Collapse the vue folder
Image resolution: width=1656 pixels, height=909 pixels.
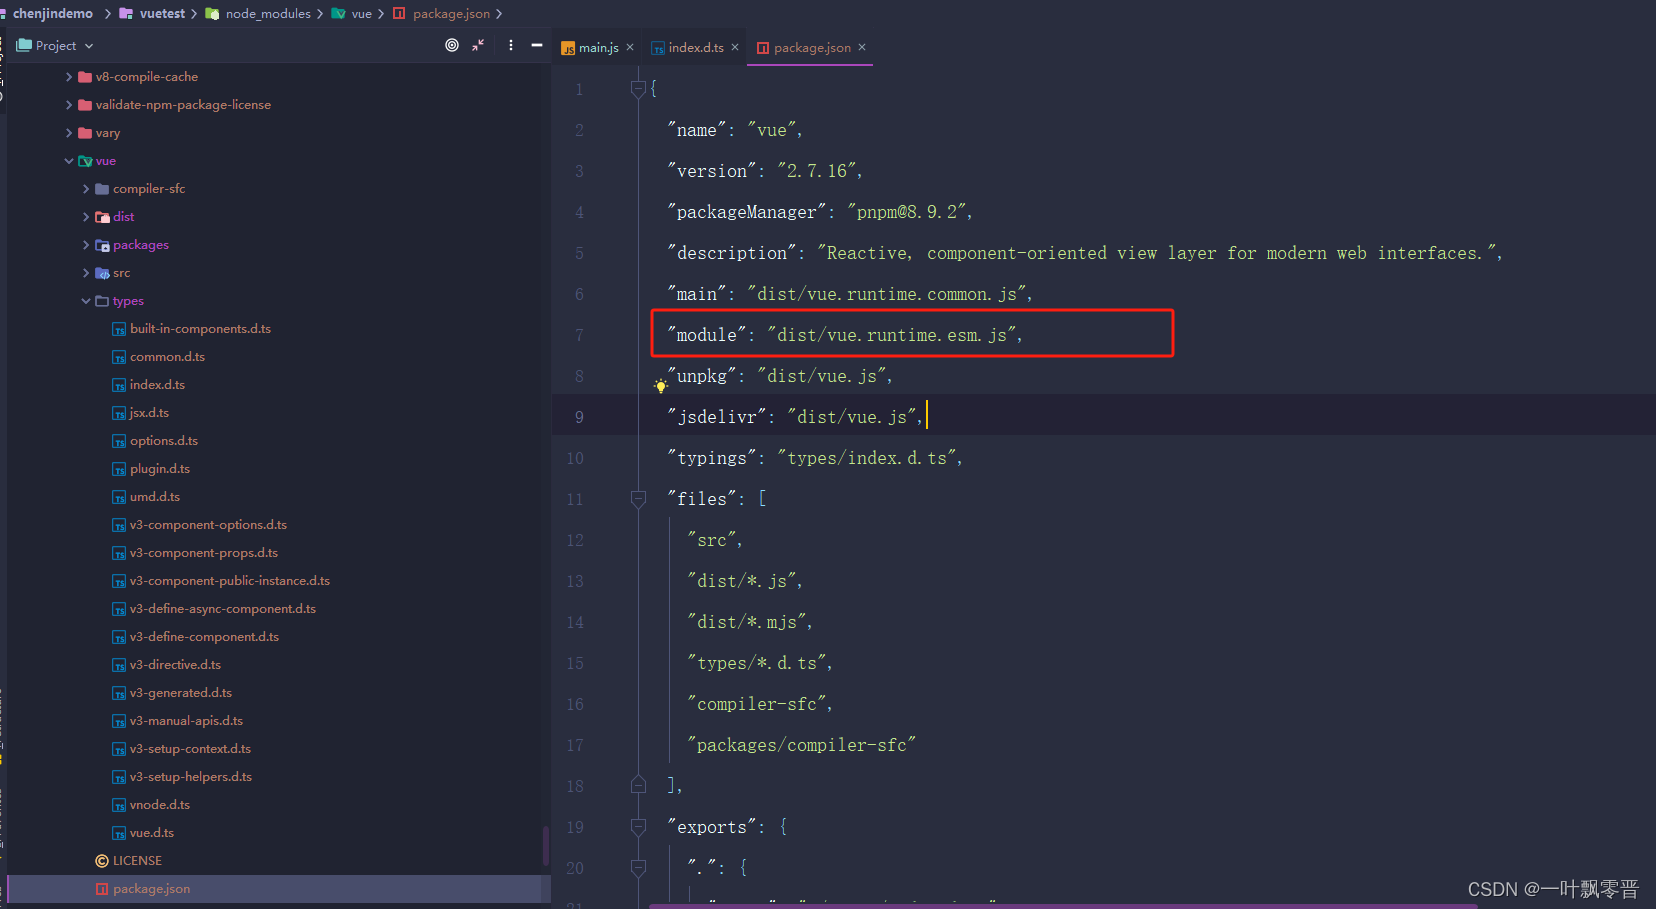pyautogui.click(x=69, y=161)
